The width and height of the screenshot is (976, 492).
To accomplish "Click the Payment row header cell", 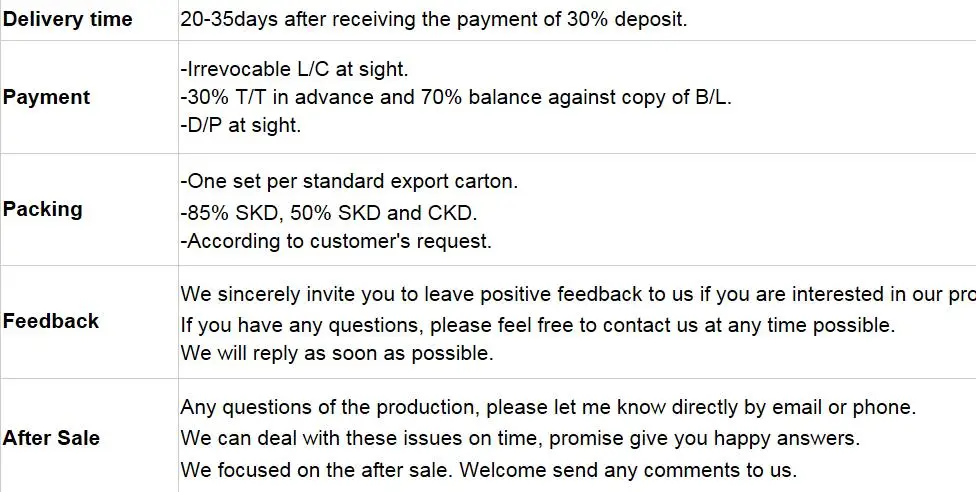I will click(x=46, y=97).
